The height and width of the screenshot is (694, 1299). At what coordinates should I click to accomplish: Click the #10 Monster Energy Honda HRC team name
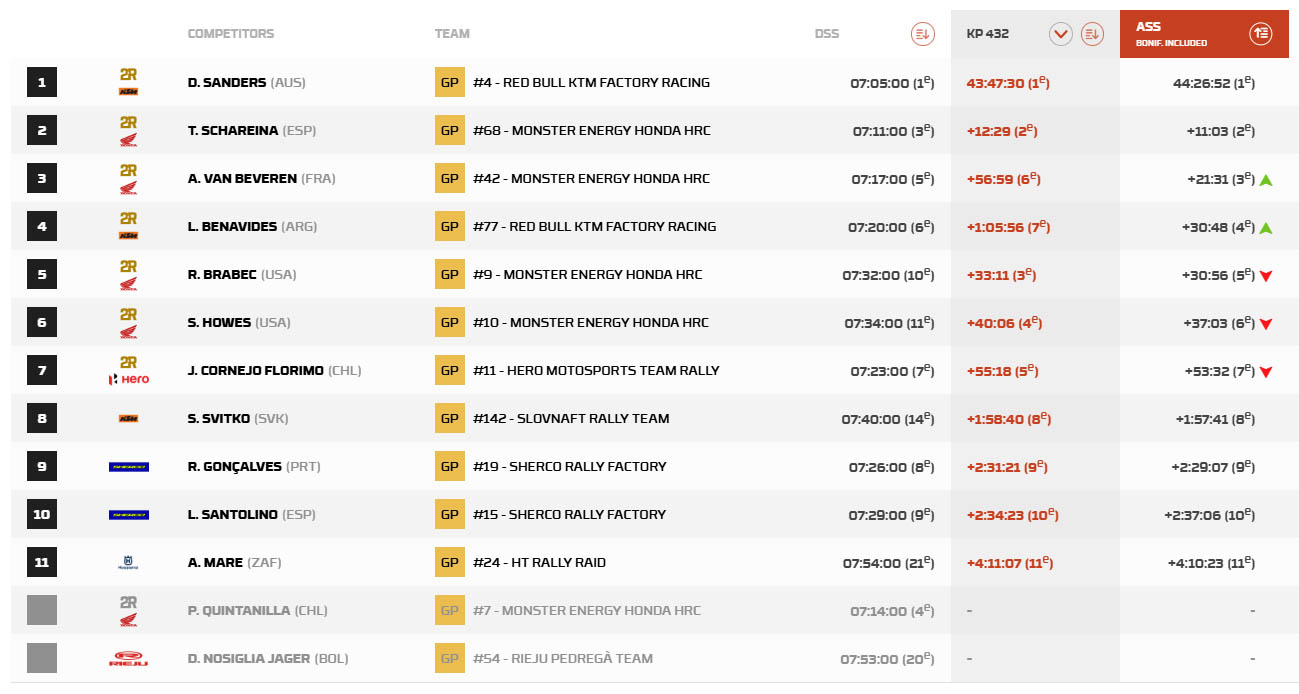pos(591,322)
